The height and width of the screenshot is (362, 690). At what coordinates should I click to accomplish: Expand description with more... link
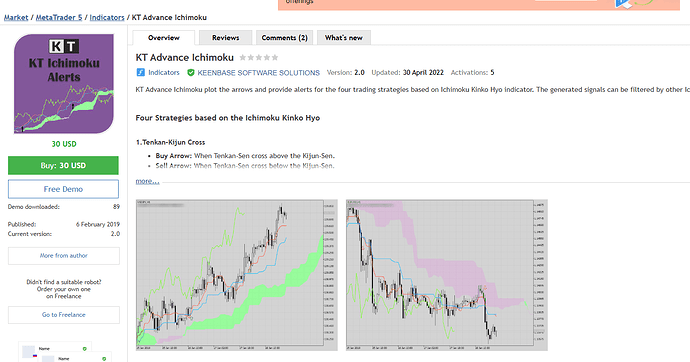(x=147, y=181)
